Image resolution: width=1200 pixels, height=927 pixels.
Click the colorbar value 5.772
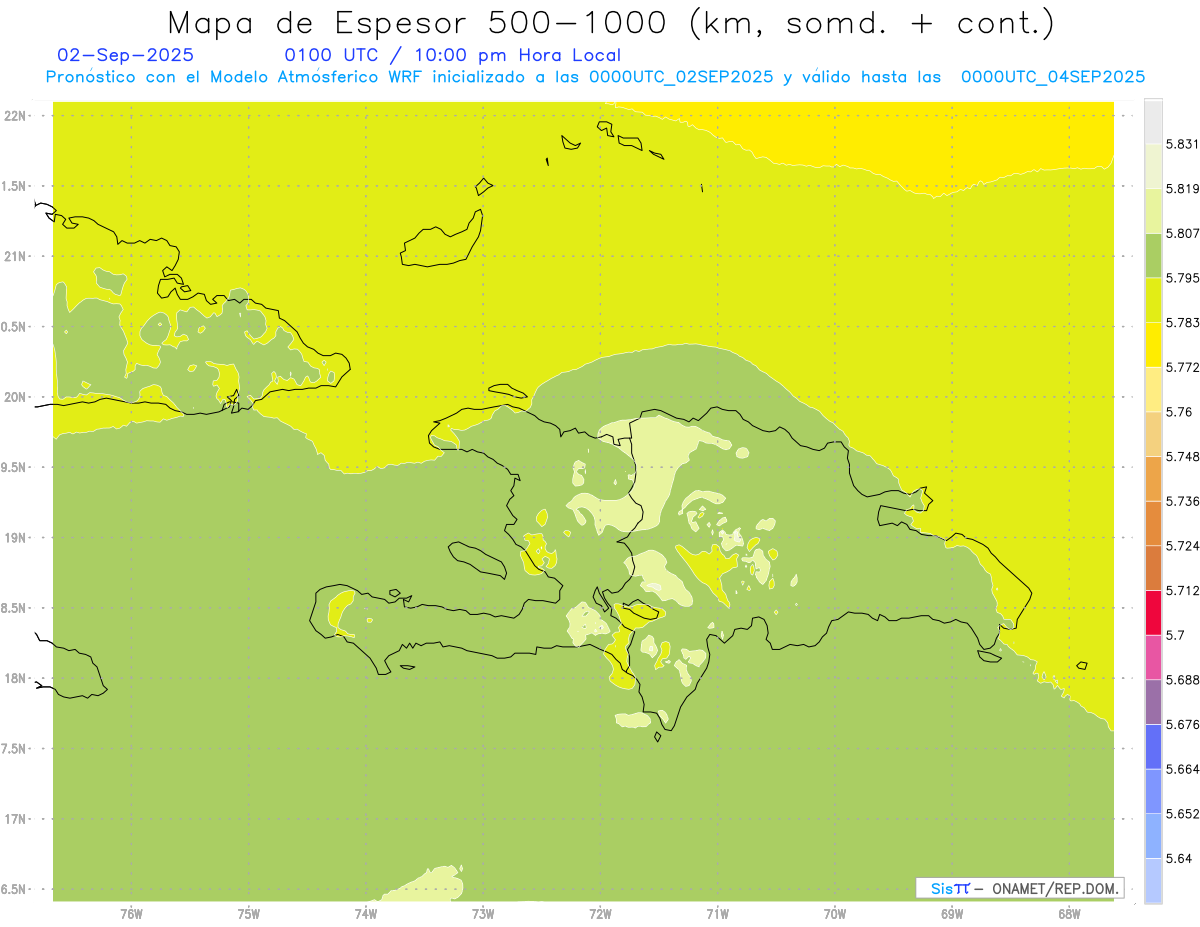point(1182,367)
